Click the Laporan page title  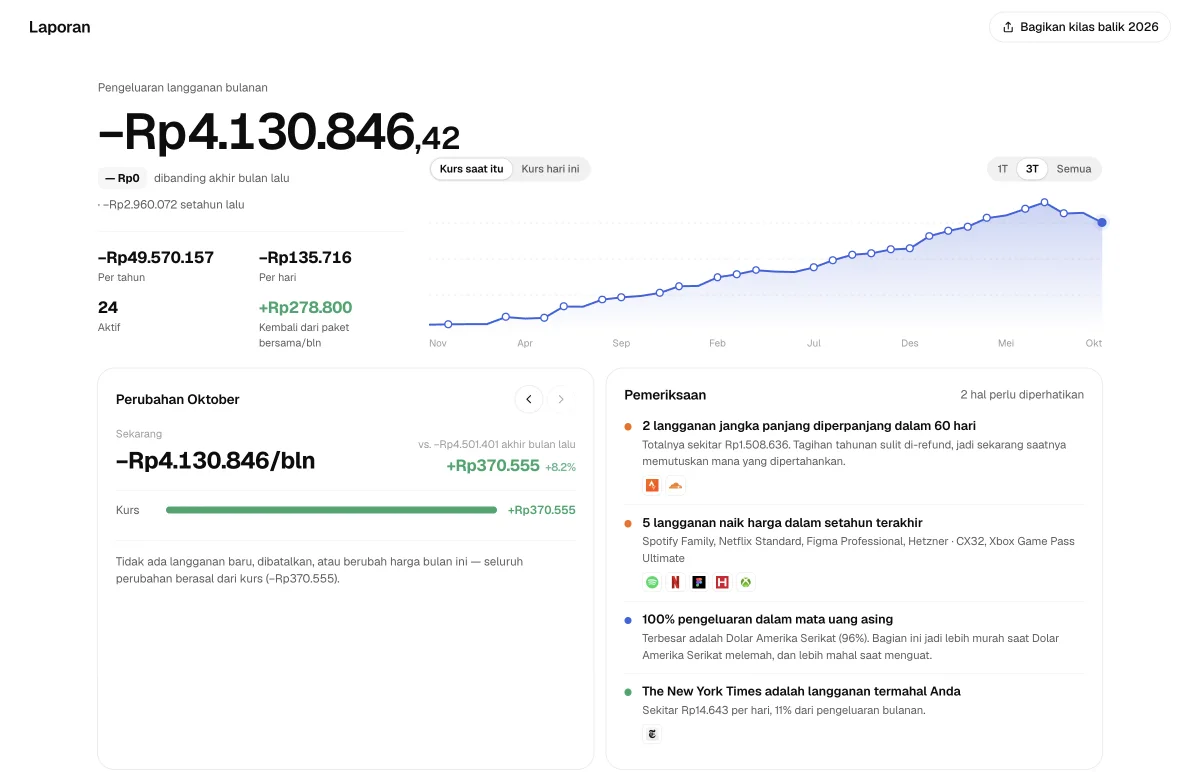[x=60, y=27]
